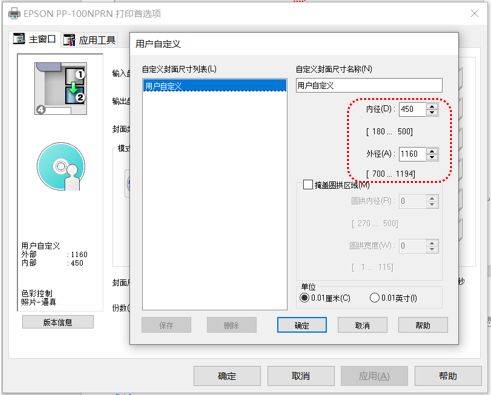Click the cyan disc preview icon
This screenshot has width=491, height=395.
pyautogui.click(x=61, y=166)
